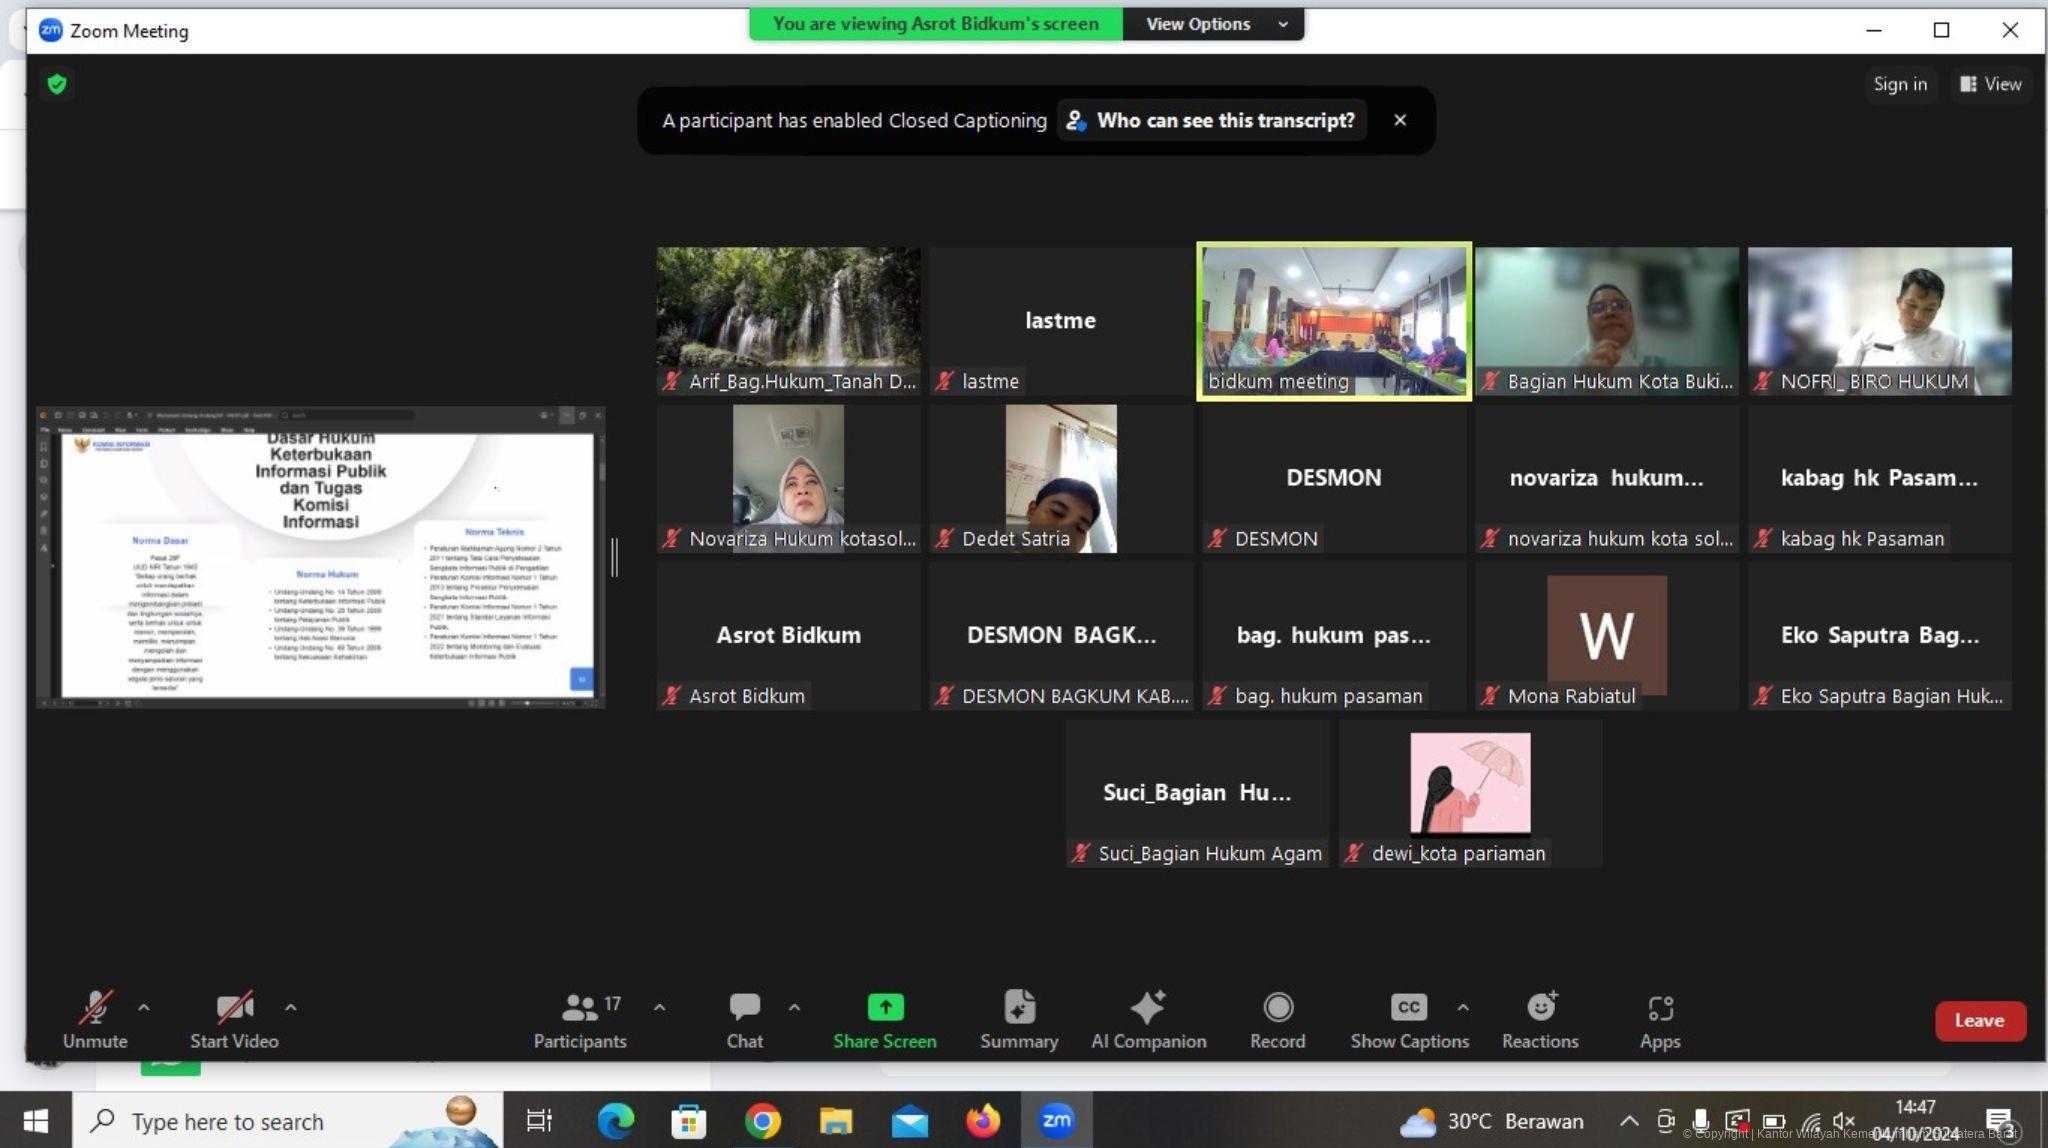The image size is (2048, 1148).
Task: Select the bidkum meeting video tile
Action: coord(1334,321)
